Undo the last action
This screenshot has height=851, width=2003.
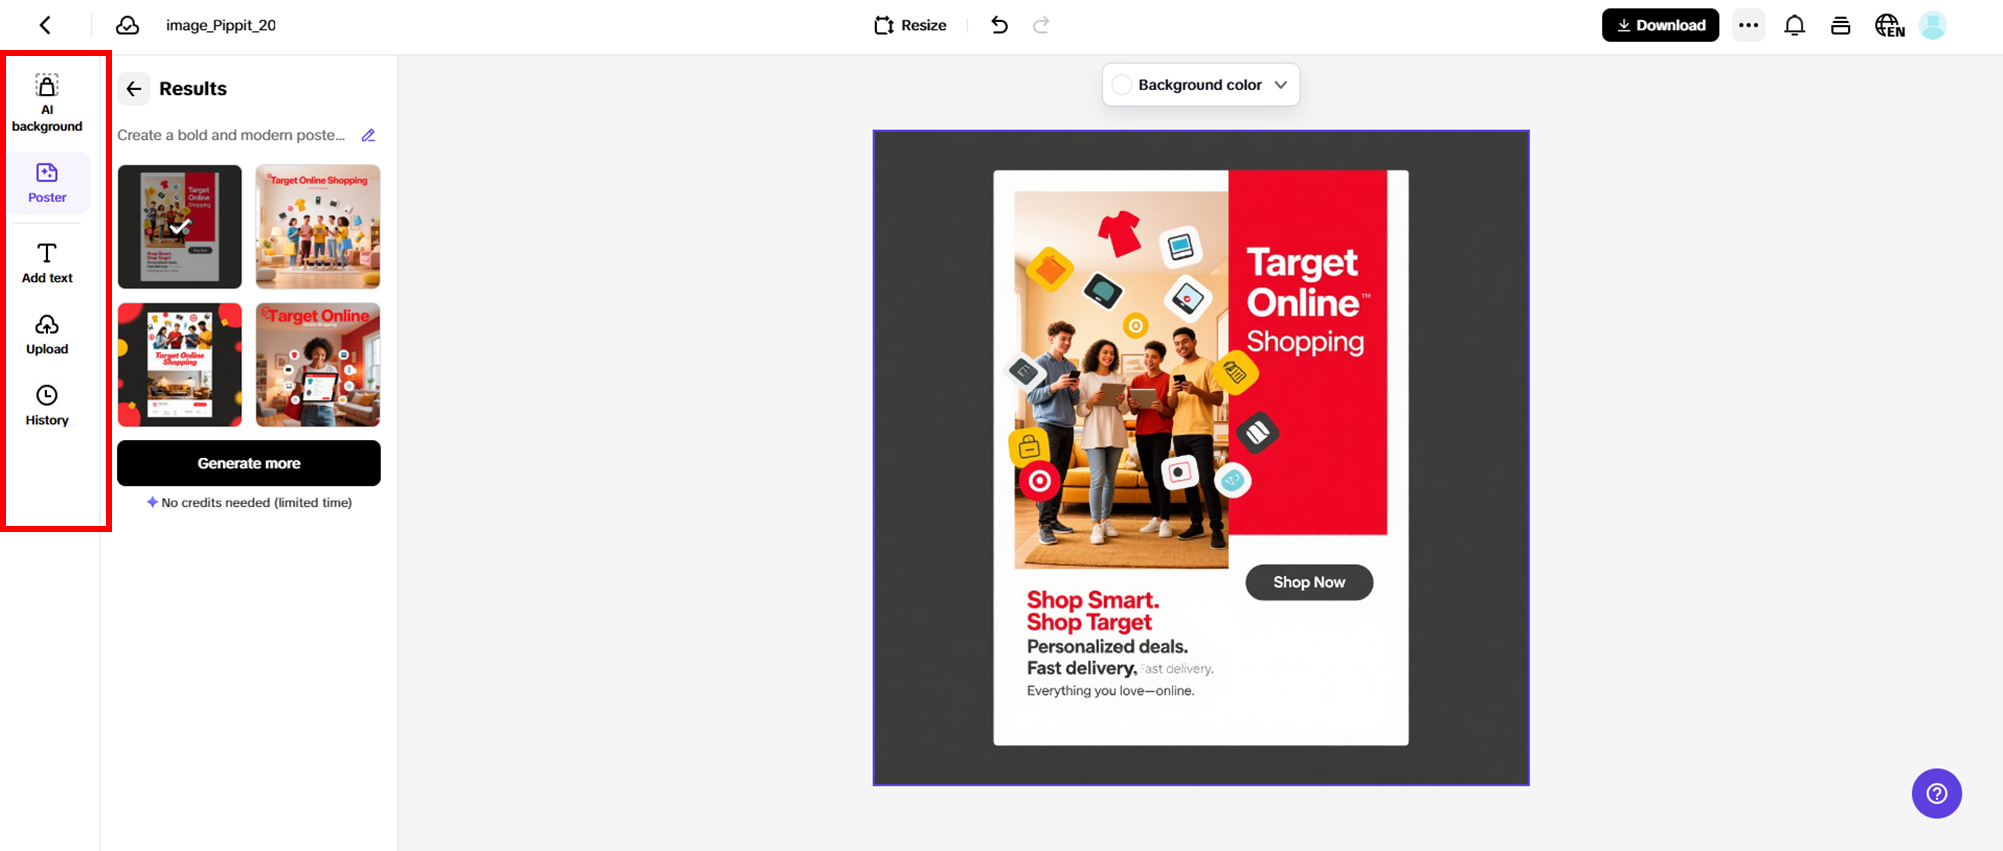pos(999,25)
